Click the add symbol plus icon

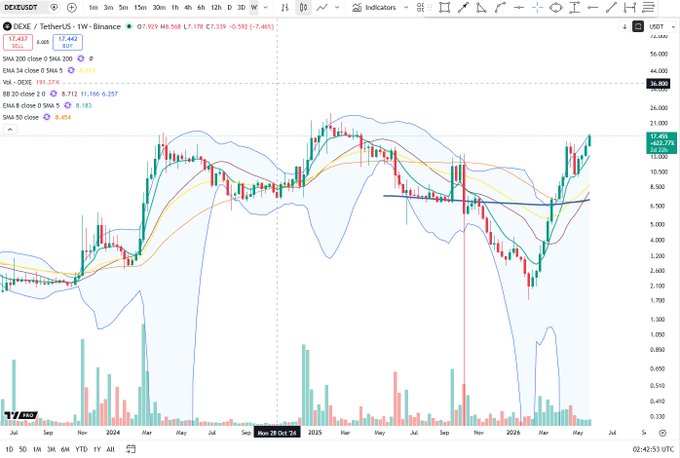pyautogui.click(x=72, y=7)
